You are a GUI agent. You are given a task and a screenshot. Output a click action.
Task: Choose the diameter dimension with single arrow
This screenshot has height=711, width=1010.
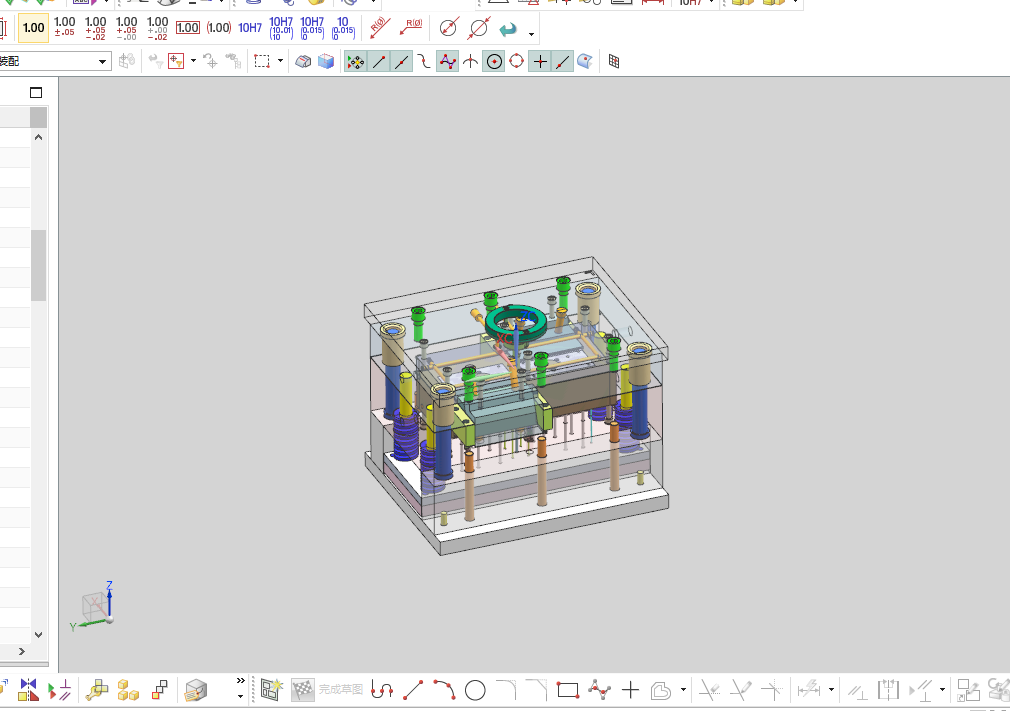point(448,28)
